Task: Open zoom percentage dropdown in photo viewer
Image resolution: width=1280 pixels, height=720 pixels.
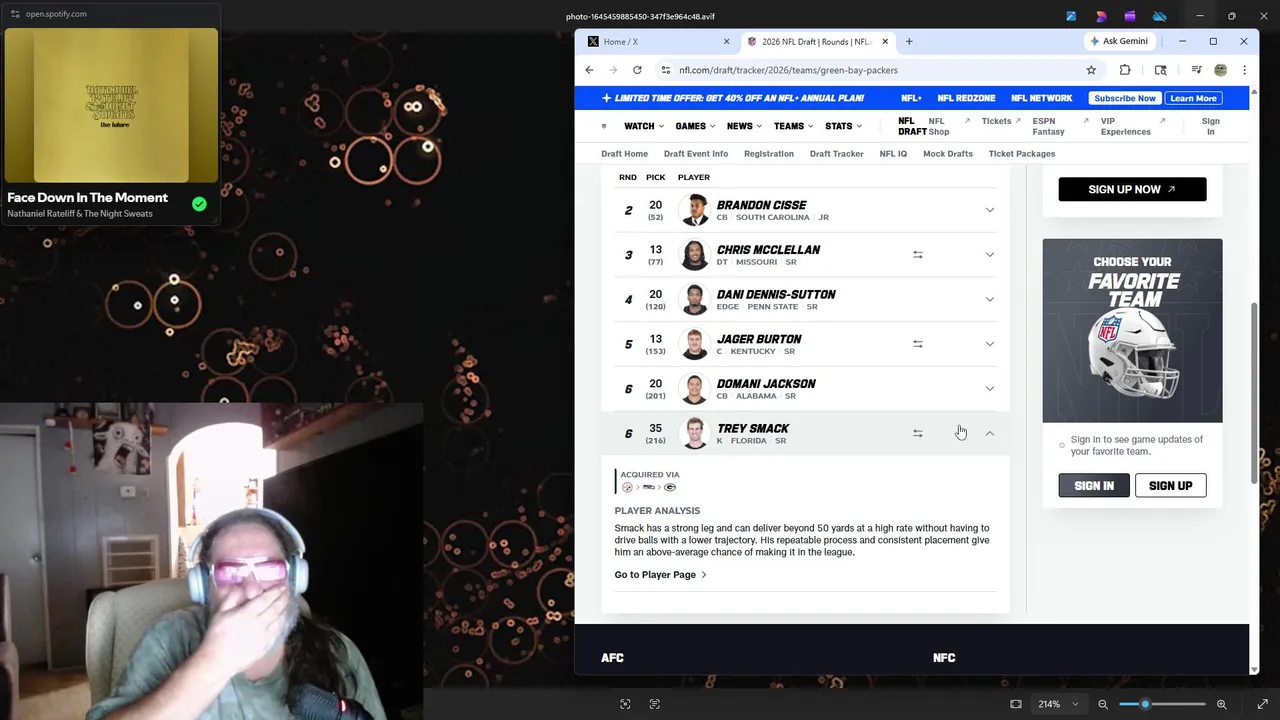Action: (1058, 704)
